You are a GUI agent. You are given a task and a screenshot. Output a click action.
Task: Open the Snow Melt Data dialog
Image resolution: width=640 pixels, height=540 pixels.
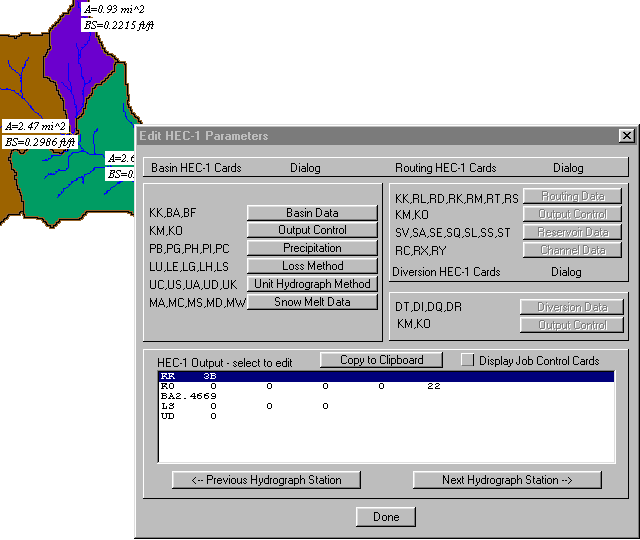click(311, 302)
